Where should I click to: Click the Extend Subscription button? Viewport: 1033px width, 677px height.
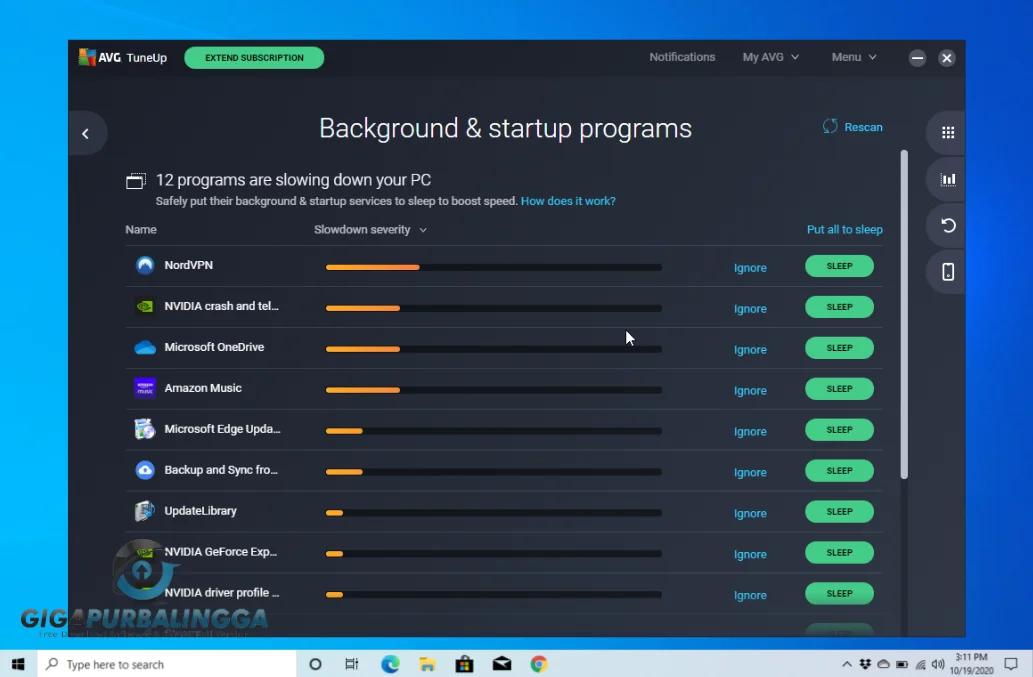click(253, 57)
